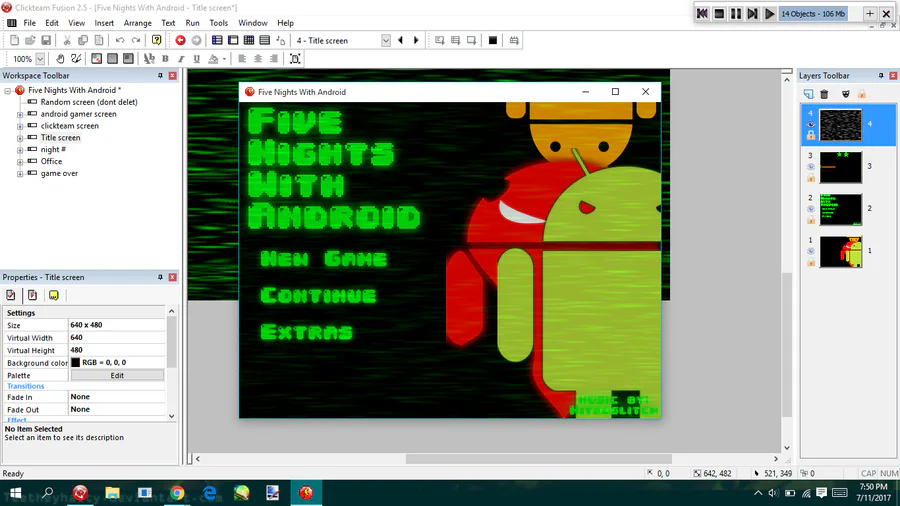Click the Stop black square toolbar icon

[492, 40]
